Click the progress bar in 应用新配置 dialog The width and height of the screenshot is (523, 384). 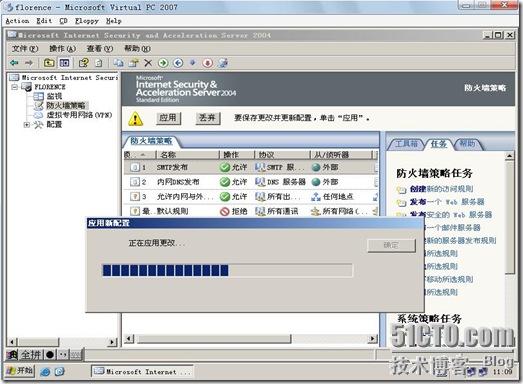[x=227, y=270]
